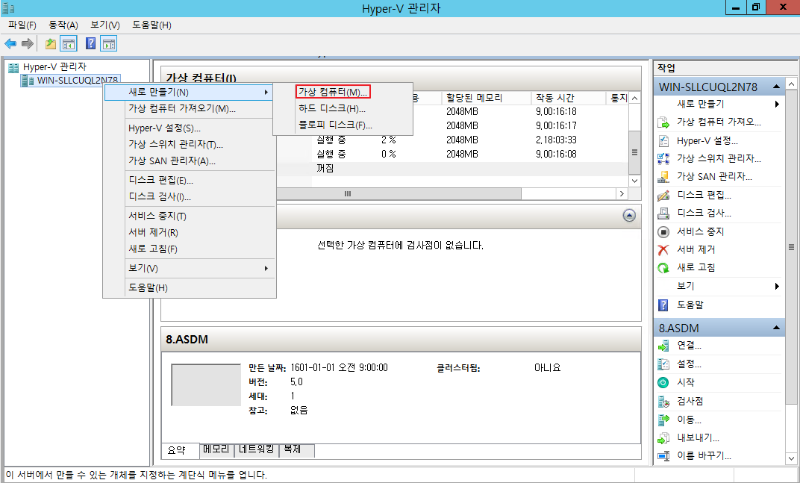This screenshot has width=800, height=483.
Task: Click the 8.ASDM virtual machine thumbnail
Action: [206, 385]
